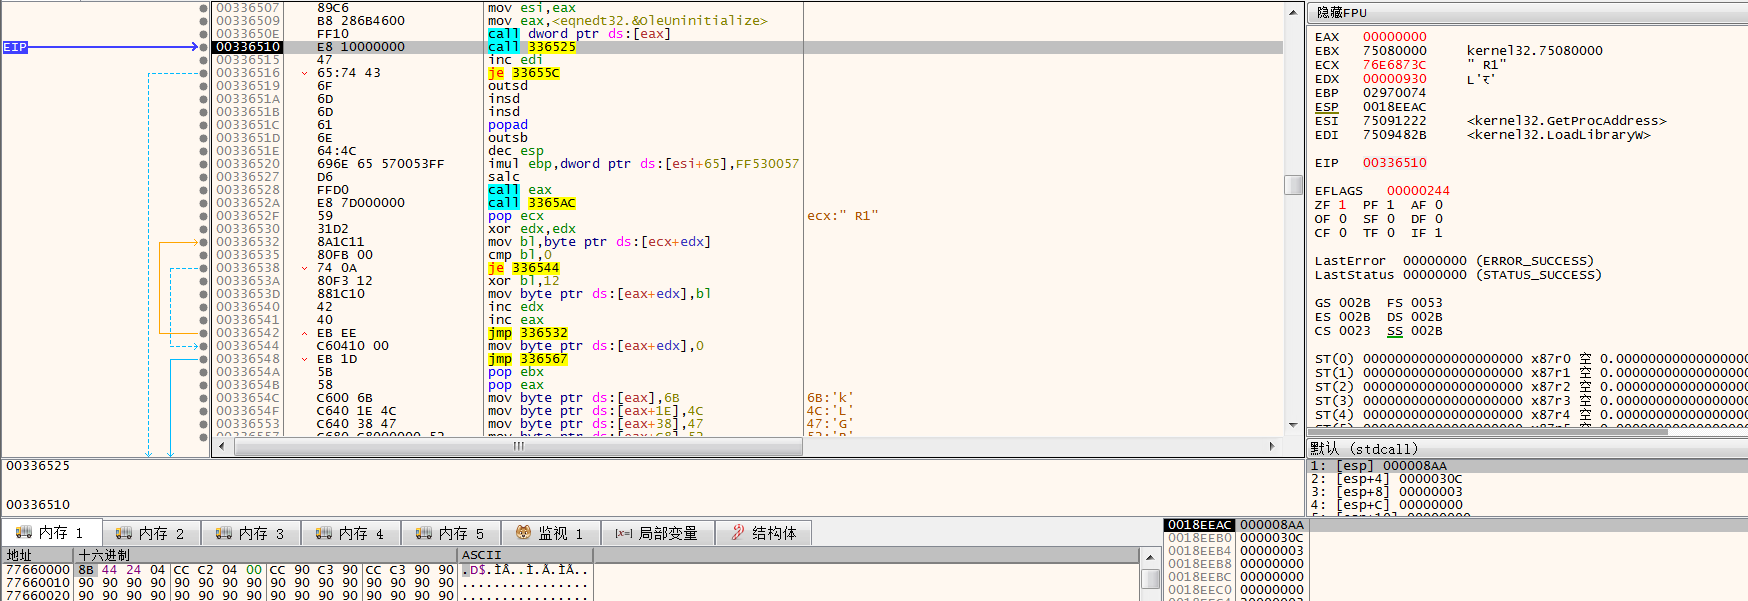This screenshot has height=601, width=1748.
Task: Open the 局部变量 locals tab
Action: pos(657,533)
